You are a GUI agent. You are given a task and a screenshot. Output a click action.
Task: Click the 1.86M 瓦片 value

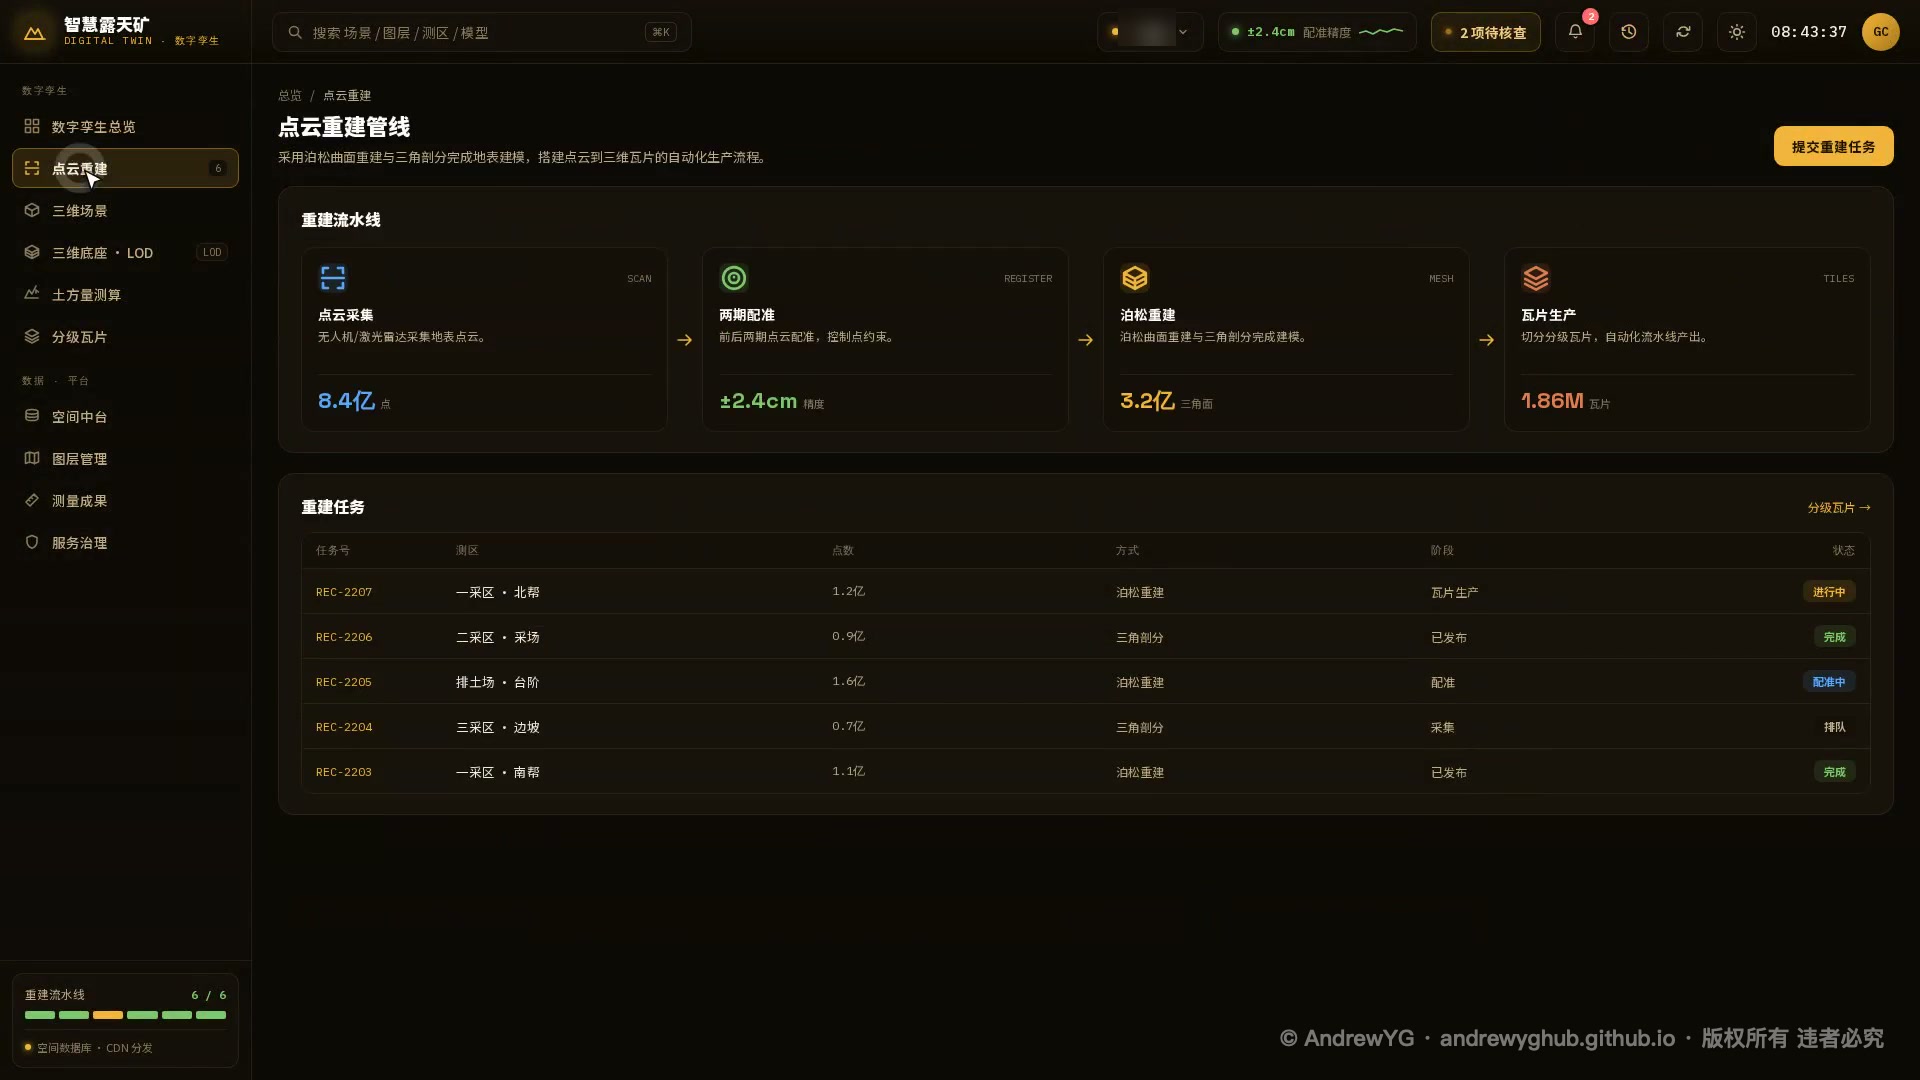pyautogui.click(x=1552, y=401)
